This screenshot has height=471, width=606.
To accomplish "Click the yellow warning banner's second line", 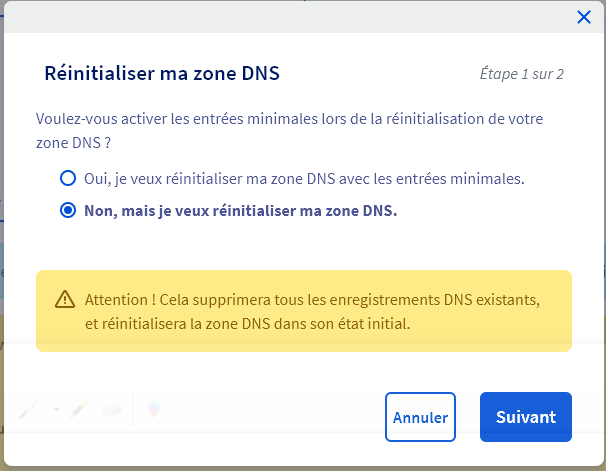I will pos(247,324).
